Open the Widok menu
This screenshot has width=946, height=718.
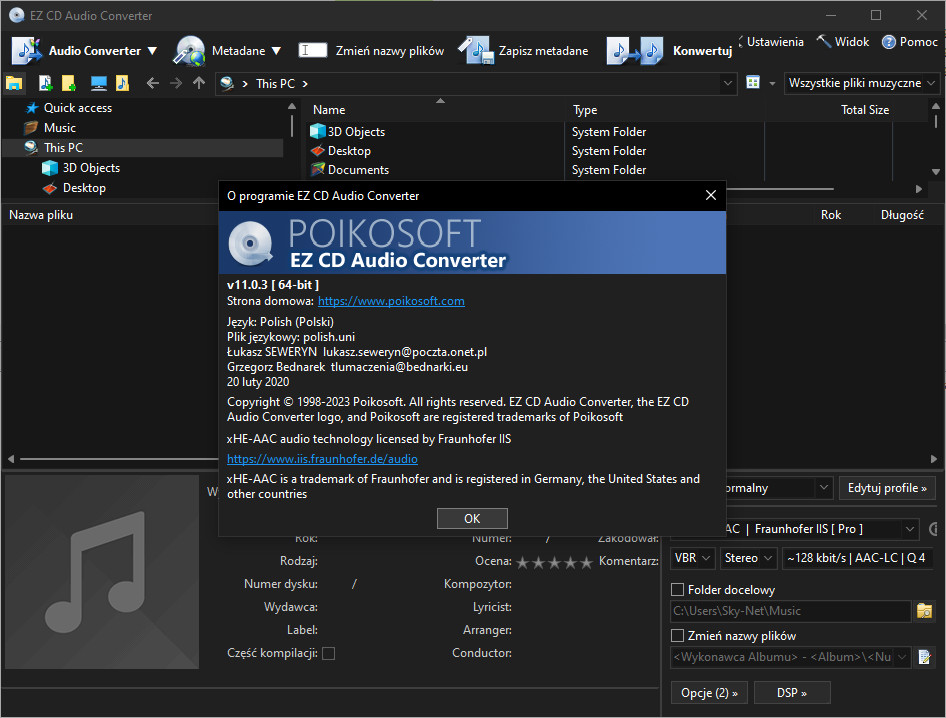coord(843,42)
